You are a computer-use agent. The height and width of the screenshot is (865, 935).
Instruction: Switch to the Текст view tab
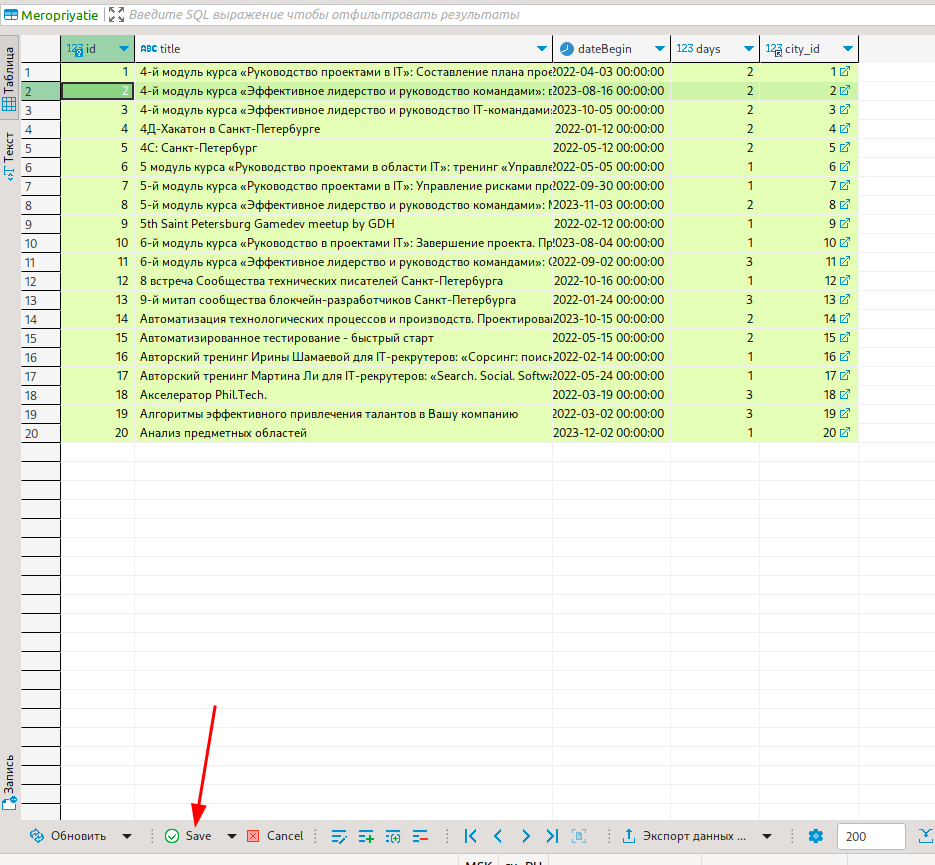click(9, 155)
